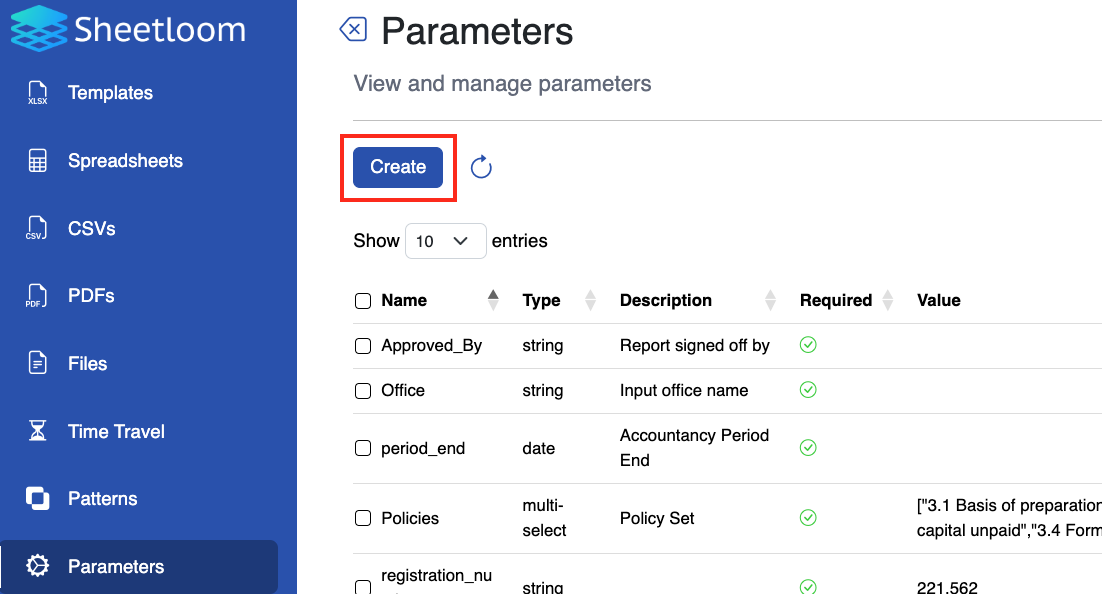Select Templates from the navigation menu
The height and width of the screenshot is (594, 1102).
coord(110,92)
